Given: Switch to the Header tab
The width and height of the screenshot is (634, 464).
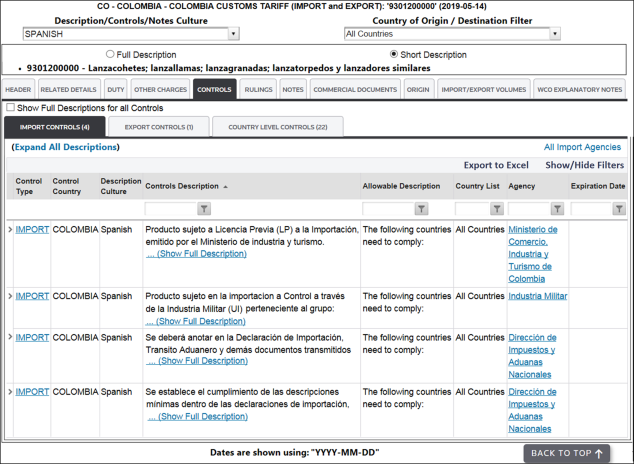Looking at the screenshot, I should 18,89.
